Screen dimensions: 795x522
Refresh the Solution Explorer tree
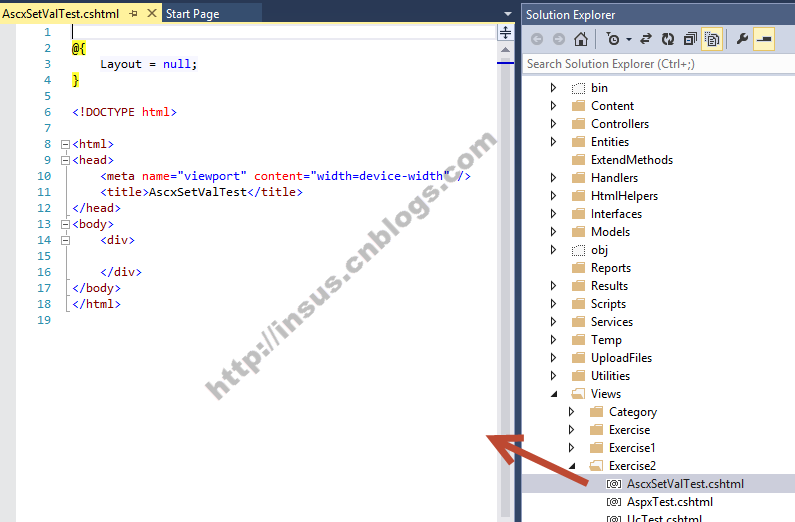668,39
